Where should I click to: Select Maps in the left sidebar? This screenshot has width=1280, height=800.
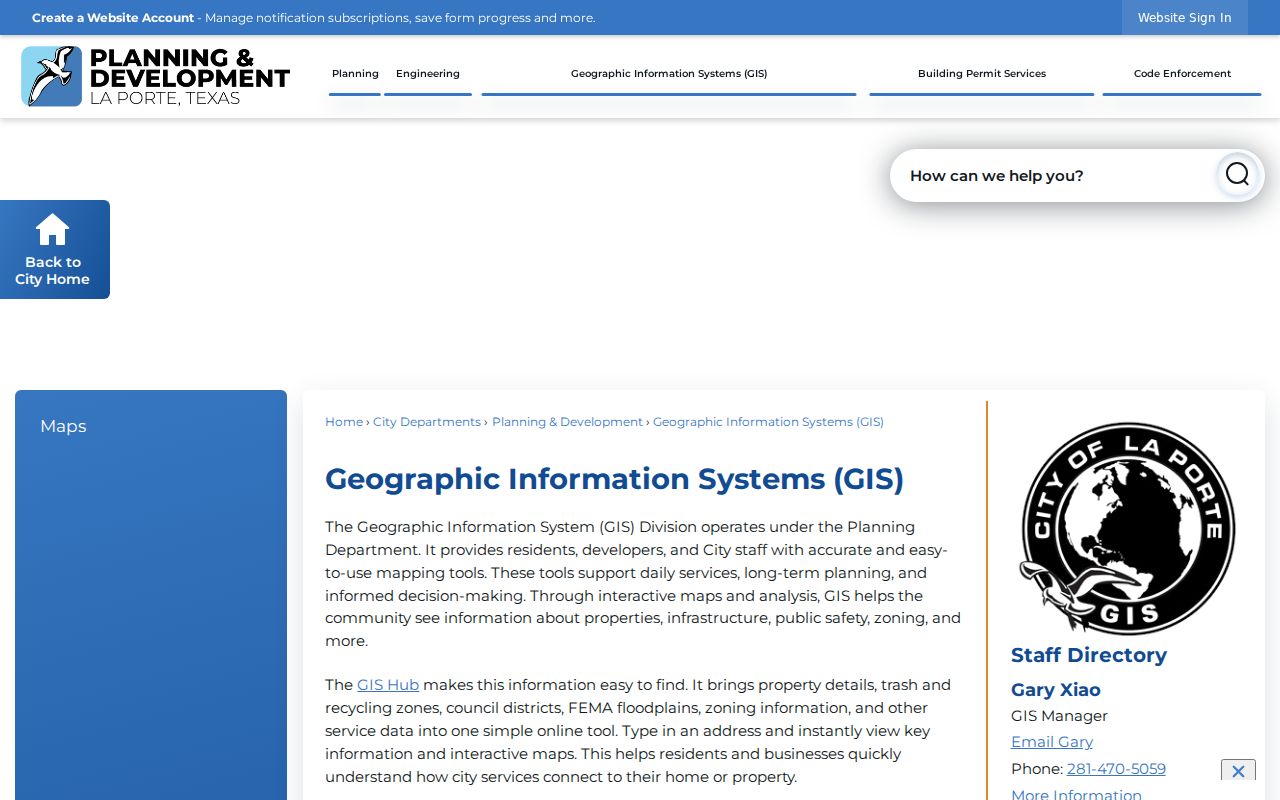63,426
